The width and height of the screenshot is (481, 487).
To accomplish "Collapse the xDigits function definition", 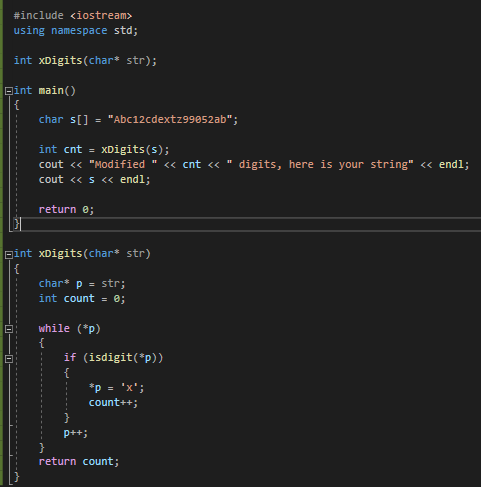I will pyautogui.click(x=9, y=254).
